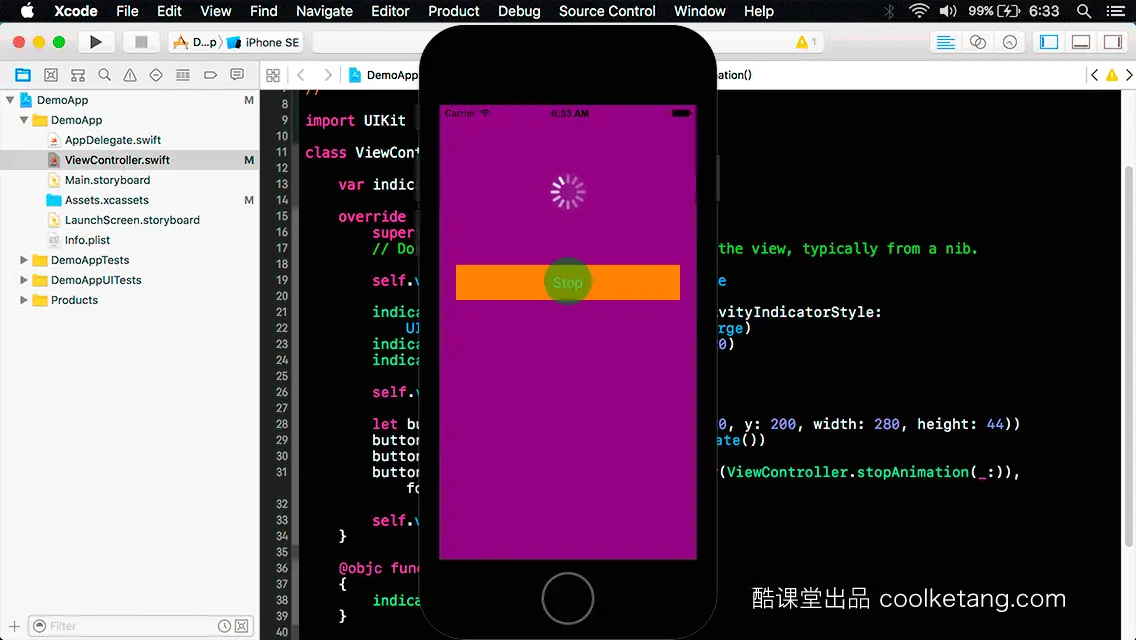The height and width of the screenshot is (640, 1136).
Task: Go back in editor history
Action: [301, 75]
